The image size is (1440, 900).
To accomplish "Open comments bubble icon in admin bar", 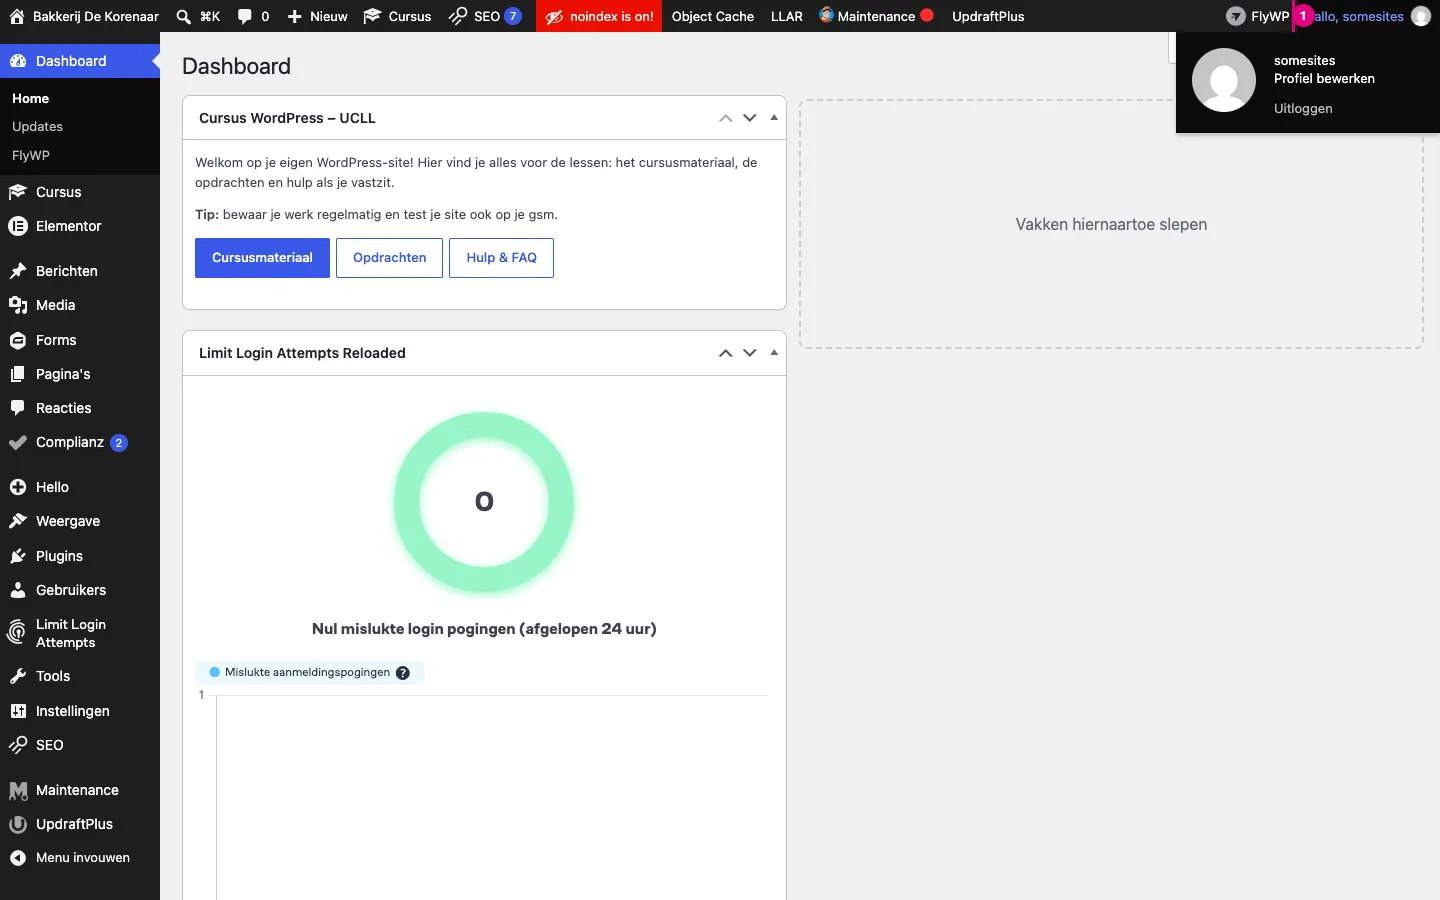I will click(245, 16).
